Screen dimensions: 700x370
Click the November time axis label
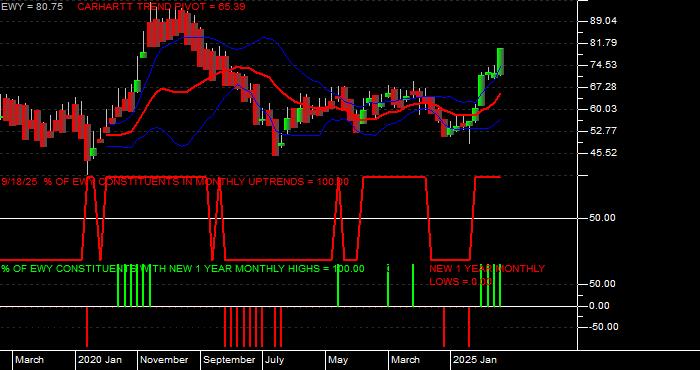[165, 360]
